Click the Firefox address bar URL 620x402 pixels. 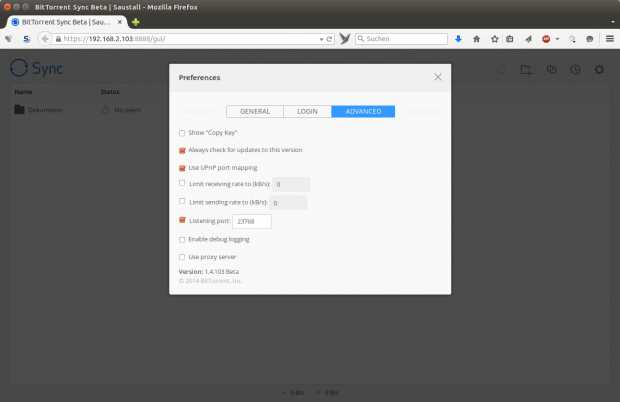coord(114,39)
